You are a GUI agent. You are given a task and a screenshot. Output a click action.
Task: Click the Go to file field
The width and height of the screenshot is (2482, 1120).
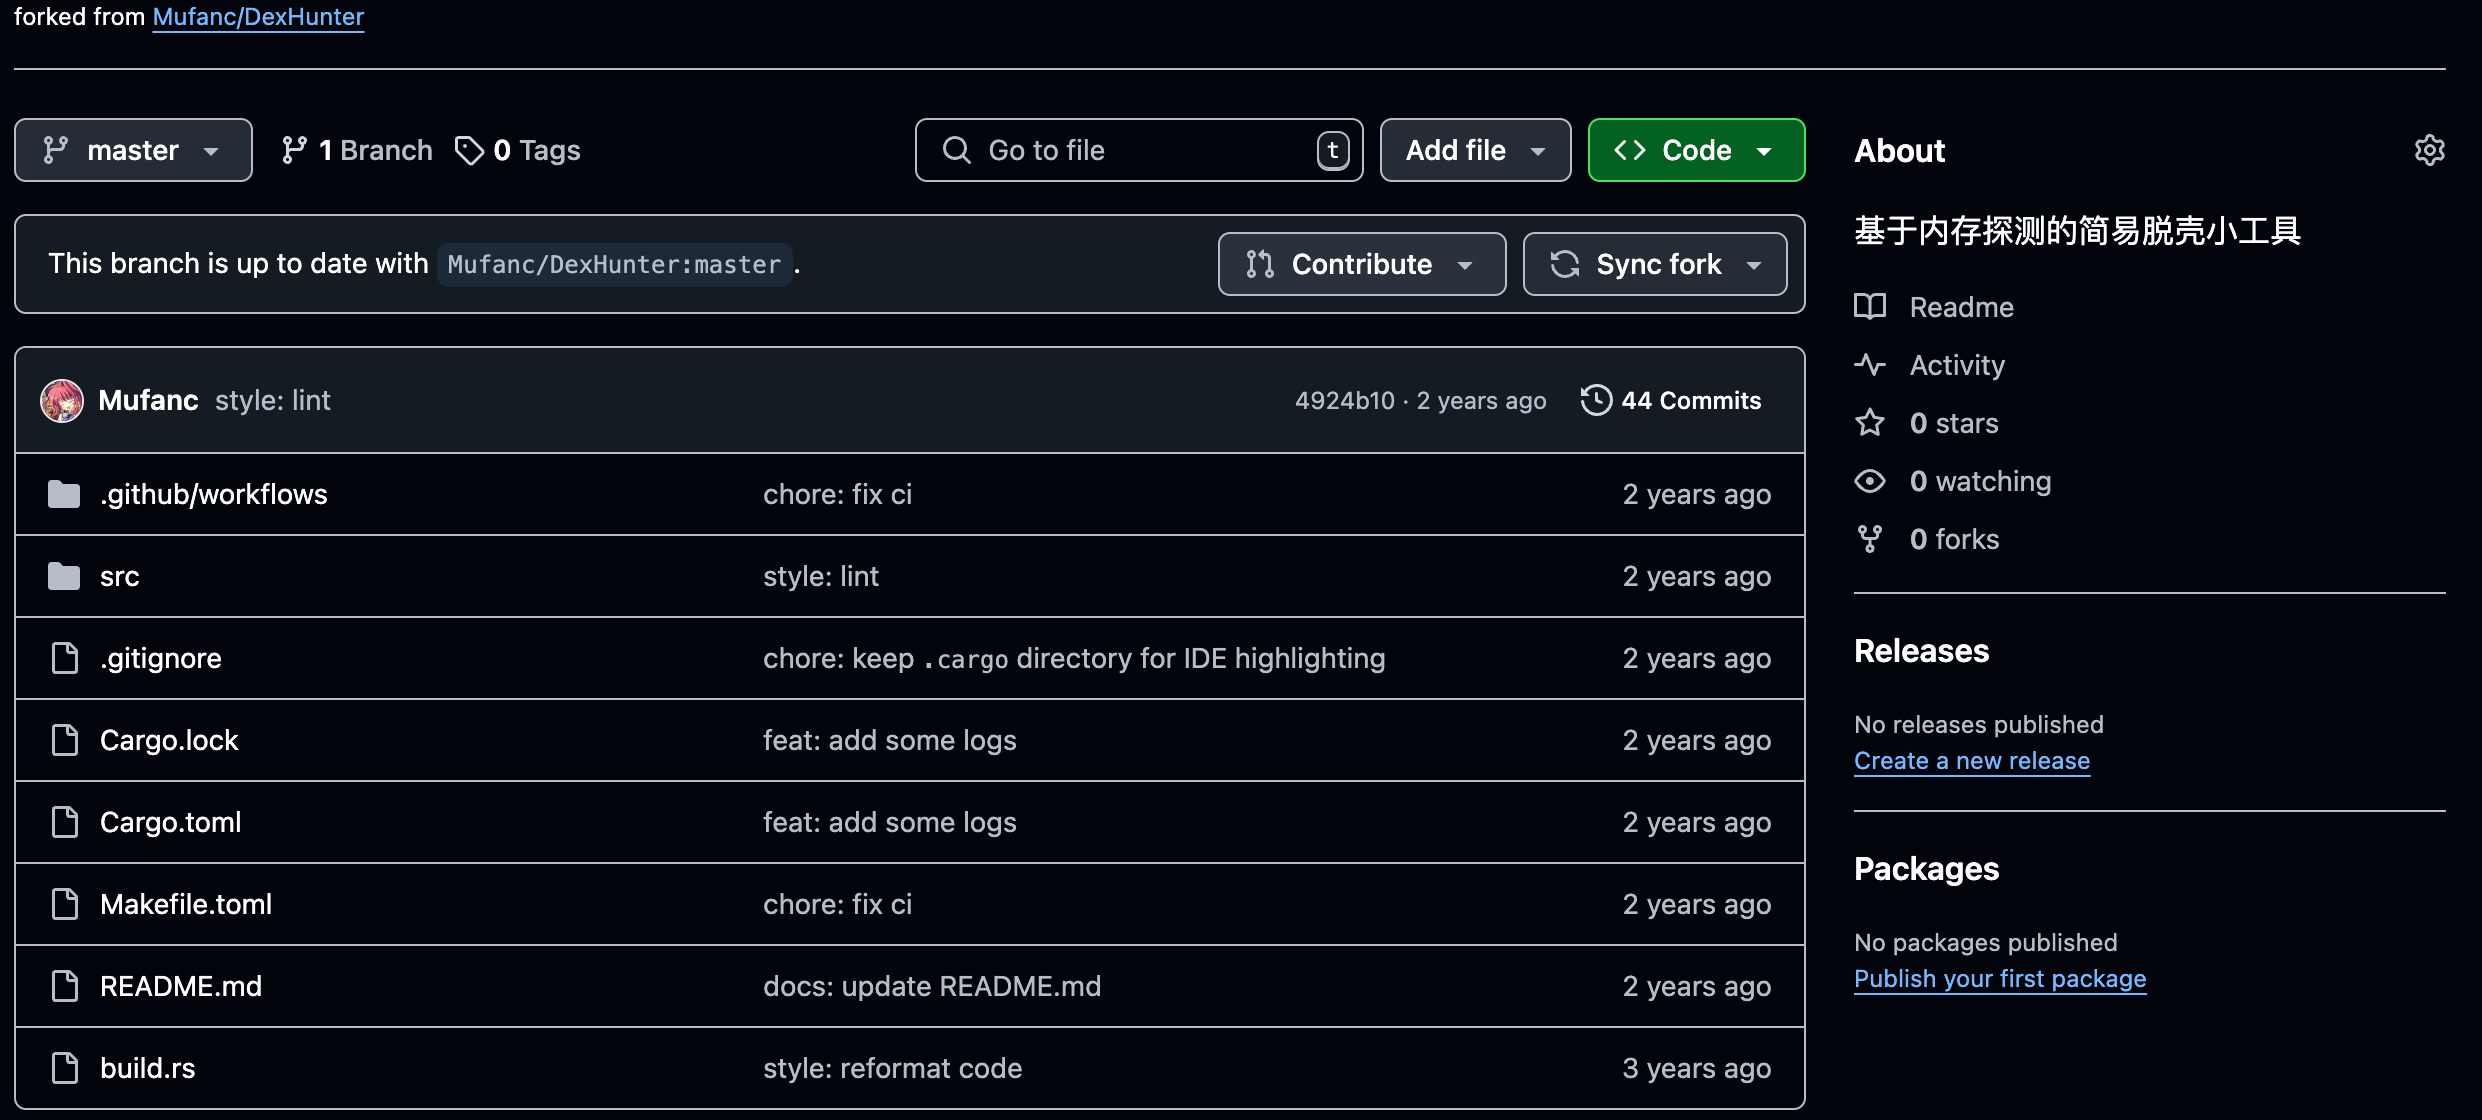pos(1138,150)
